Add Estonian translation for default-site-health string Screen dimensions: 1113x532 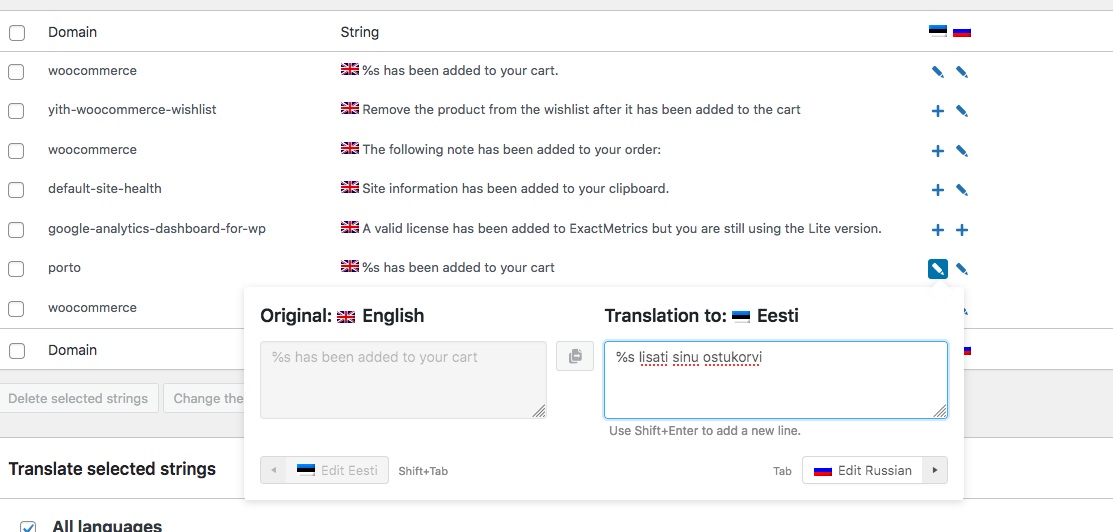coord(938,190)
